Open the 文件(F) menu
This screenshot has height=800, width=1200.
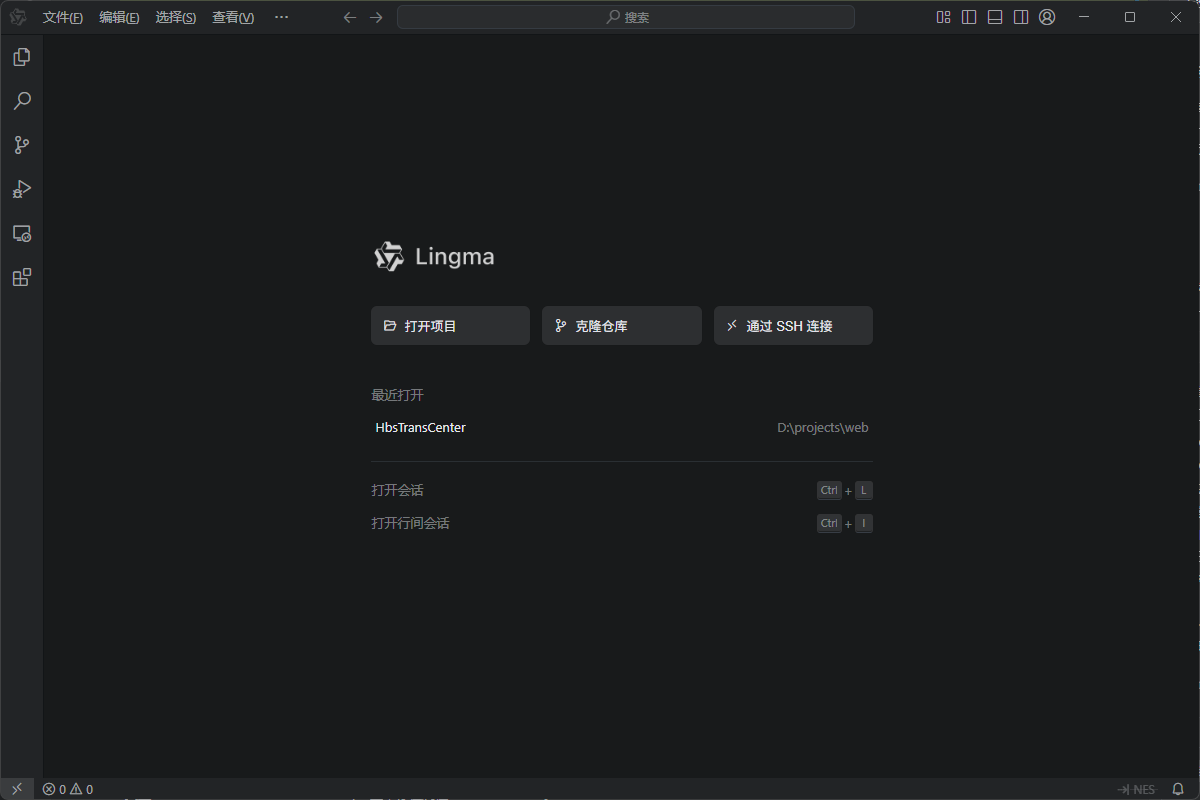tap(63, 17)
